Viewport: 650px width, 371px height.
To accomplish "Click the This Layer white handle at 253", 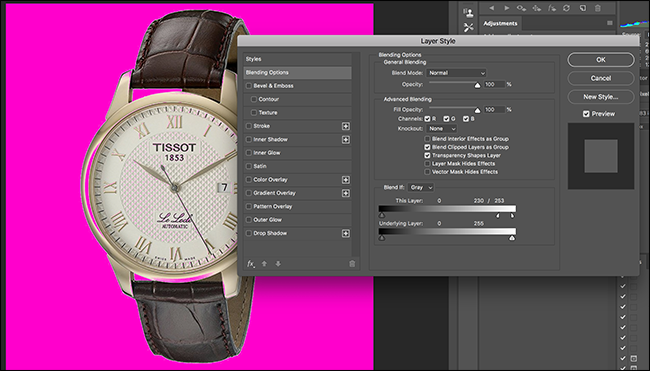I will click(512, 216).
